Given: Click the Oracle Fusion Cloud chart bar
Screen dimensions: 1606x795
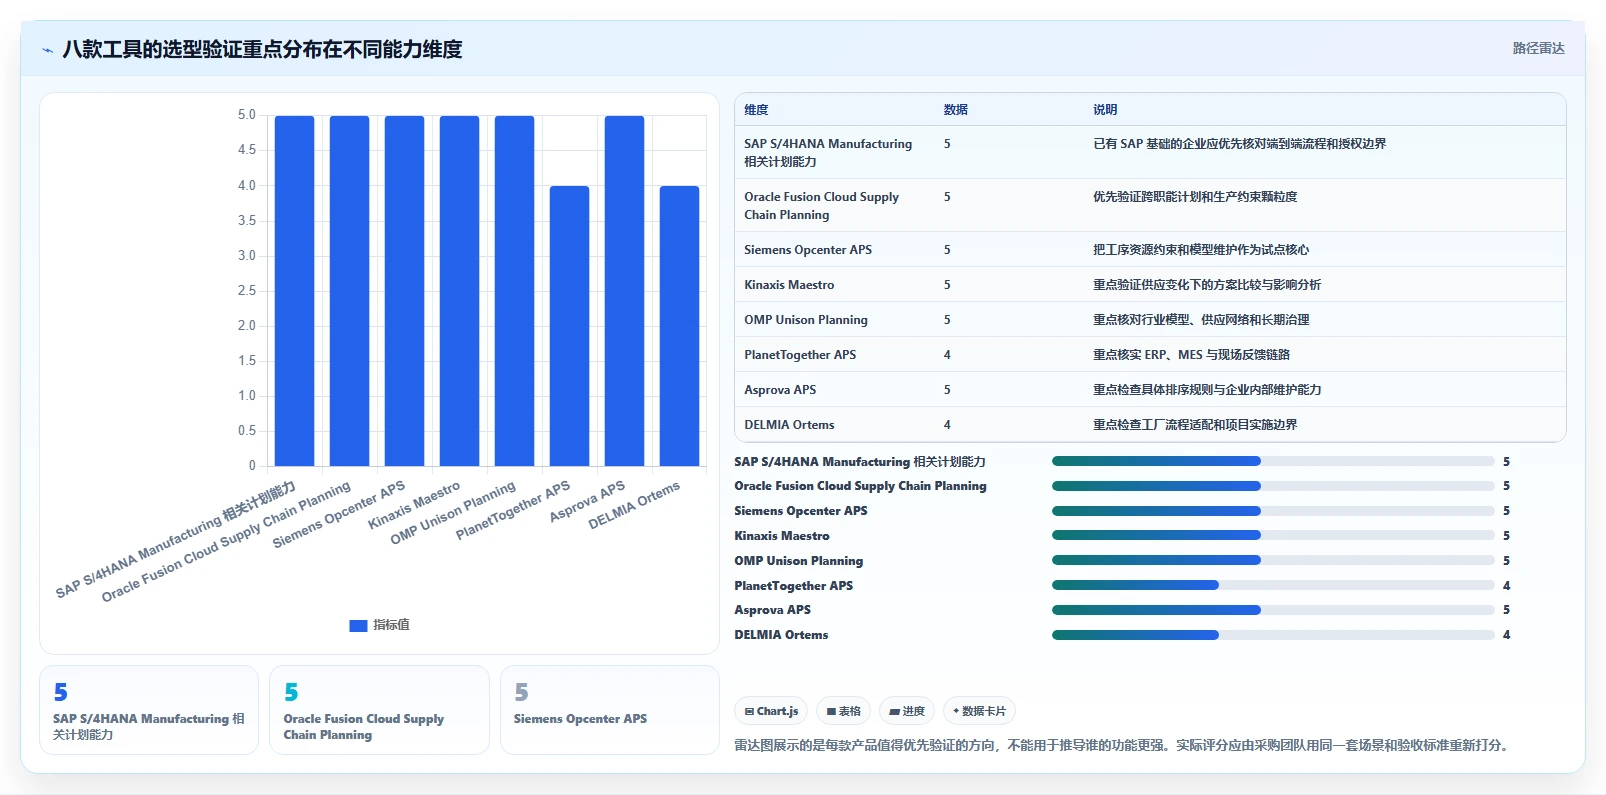Looking at the screenshot, I should [x=349, y=291].
